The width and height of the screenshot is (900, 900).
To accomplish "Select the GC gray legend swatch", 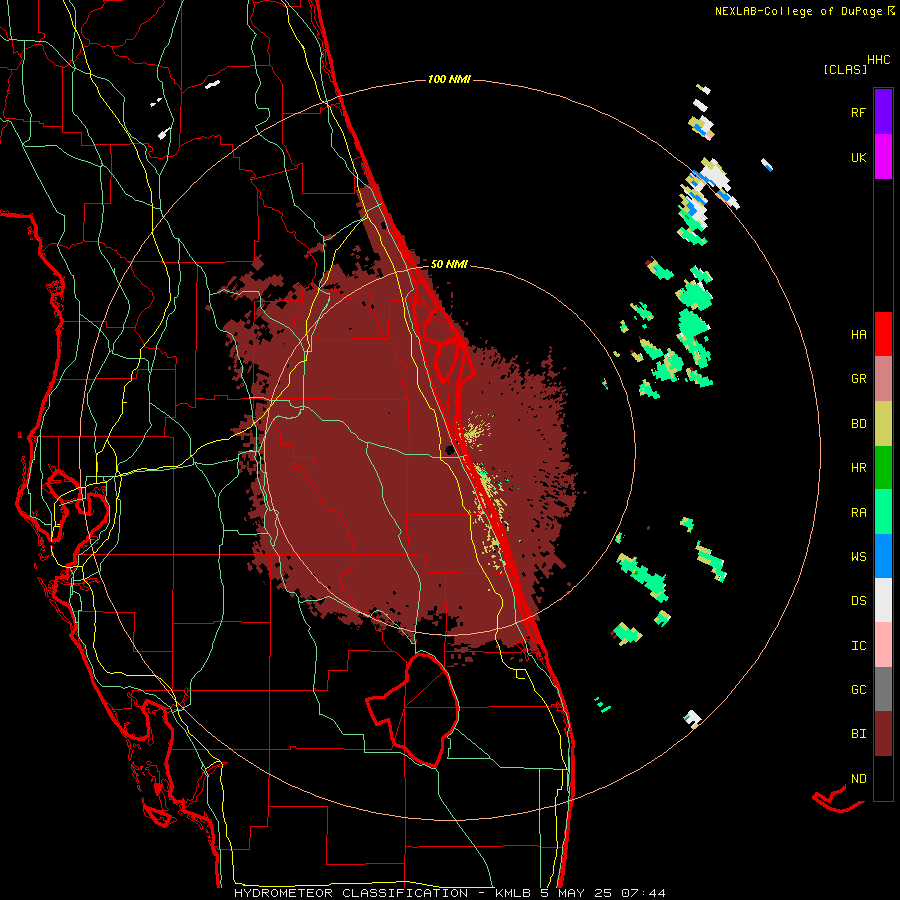I will click(x=883, y=689).
